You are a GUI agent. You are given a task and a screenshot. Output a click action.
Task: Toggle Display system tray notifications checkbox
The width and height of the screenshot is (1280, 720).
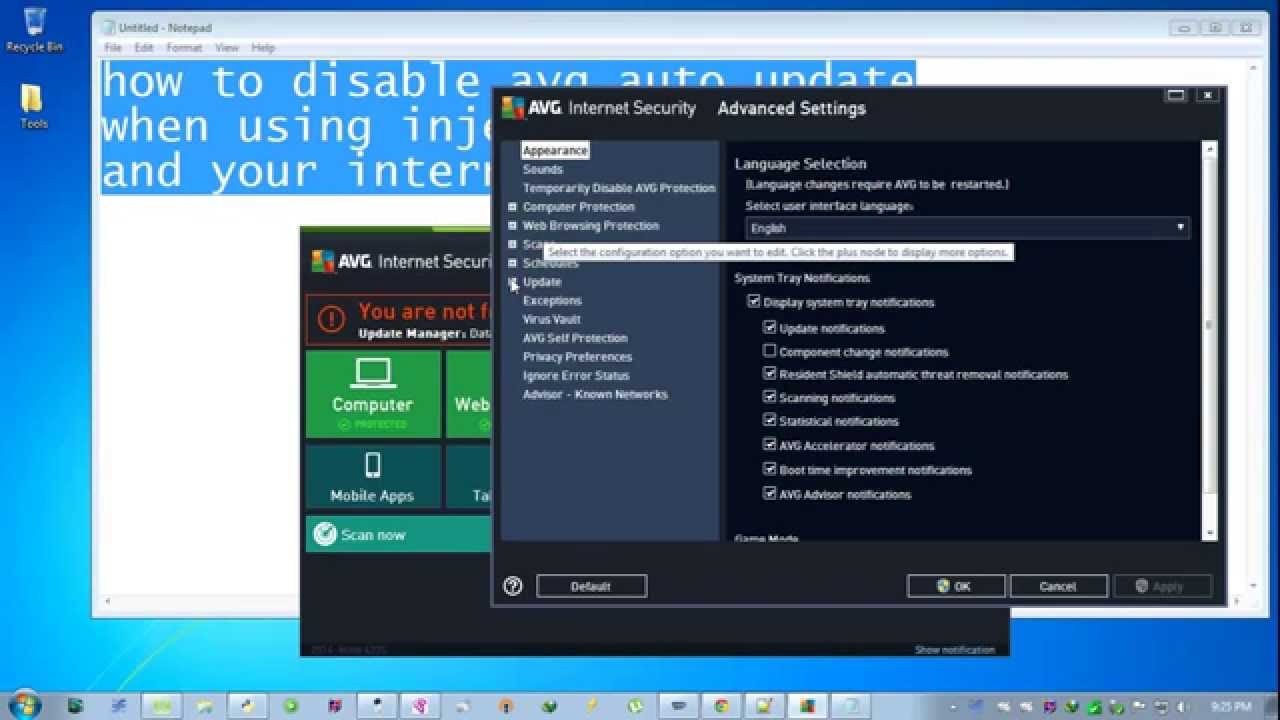[x=754, y=302]
